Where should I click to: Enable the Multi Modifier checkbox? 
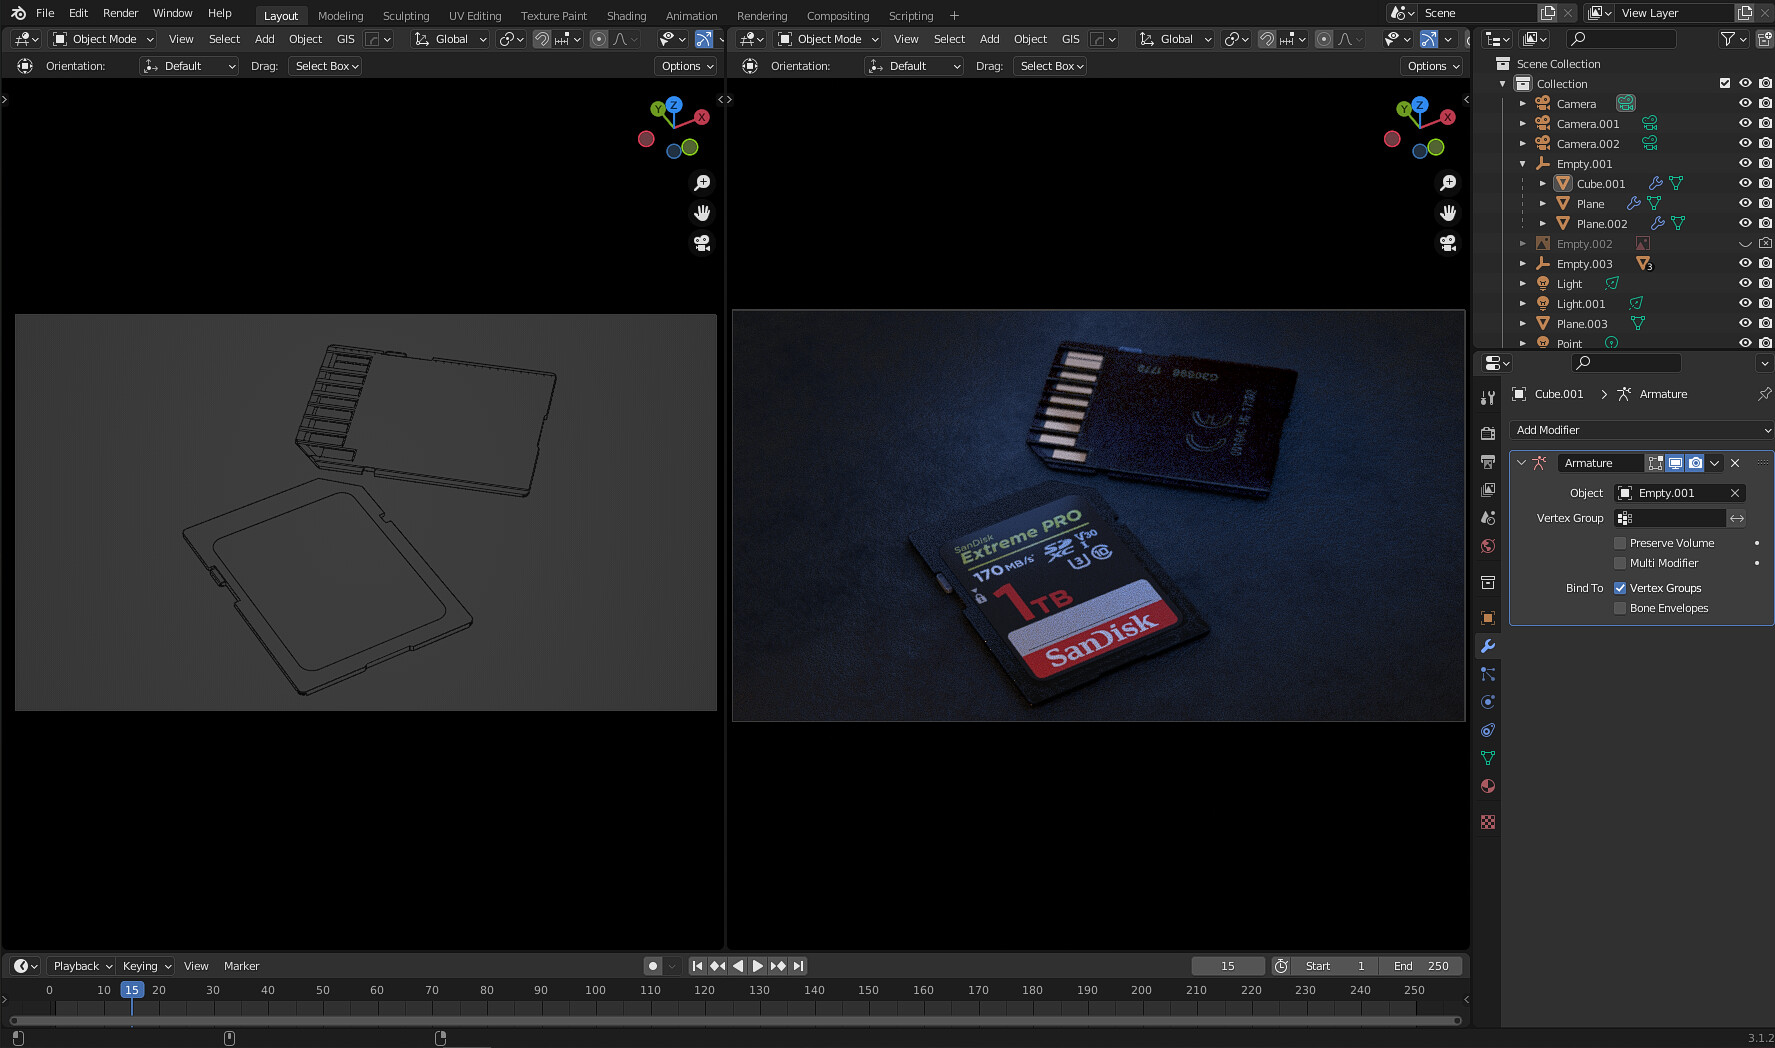[1620, 563]
